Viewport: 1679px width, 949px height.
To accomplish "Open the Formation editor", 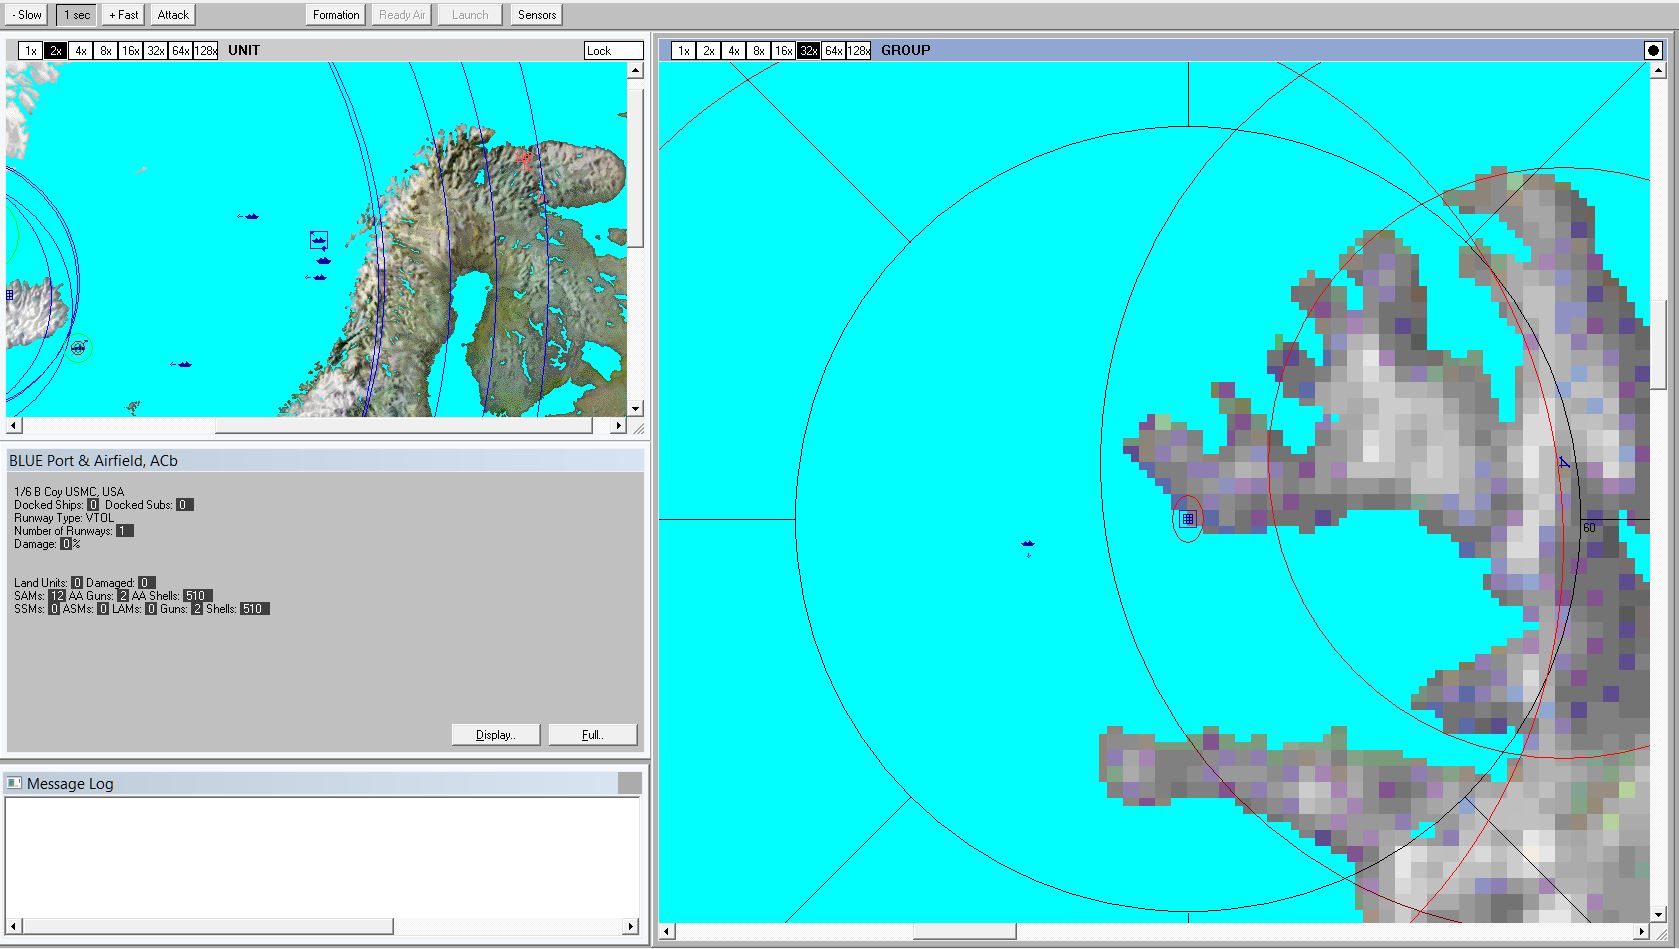I will tap(335, 15).
